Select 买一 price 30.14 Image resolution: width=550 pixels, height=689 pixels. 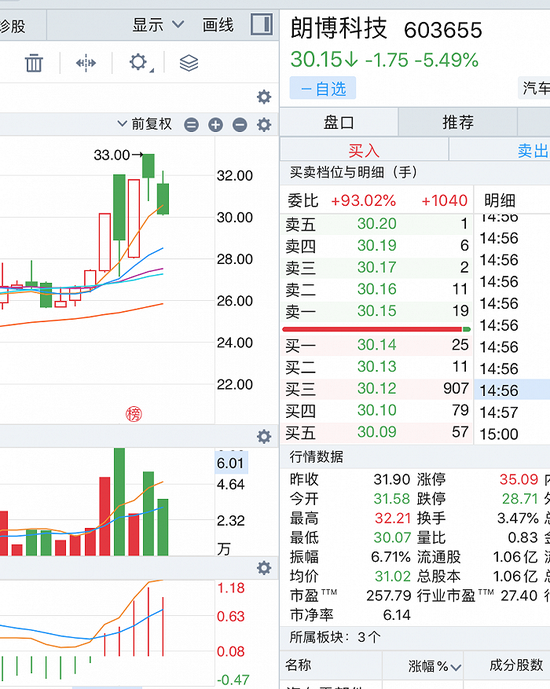(x=376, y=345)
